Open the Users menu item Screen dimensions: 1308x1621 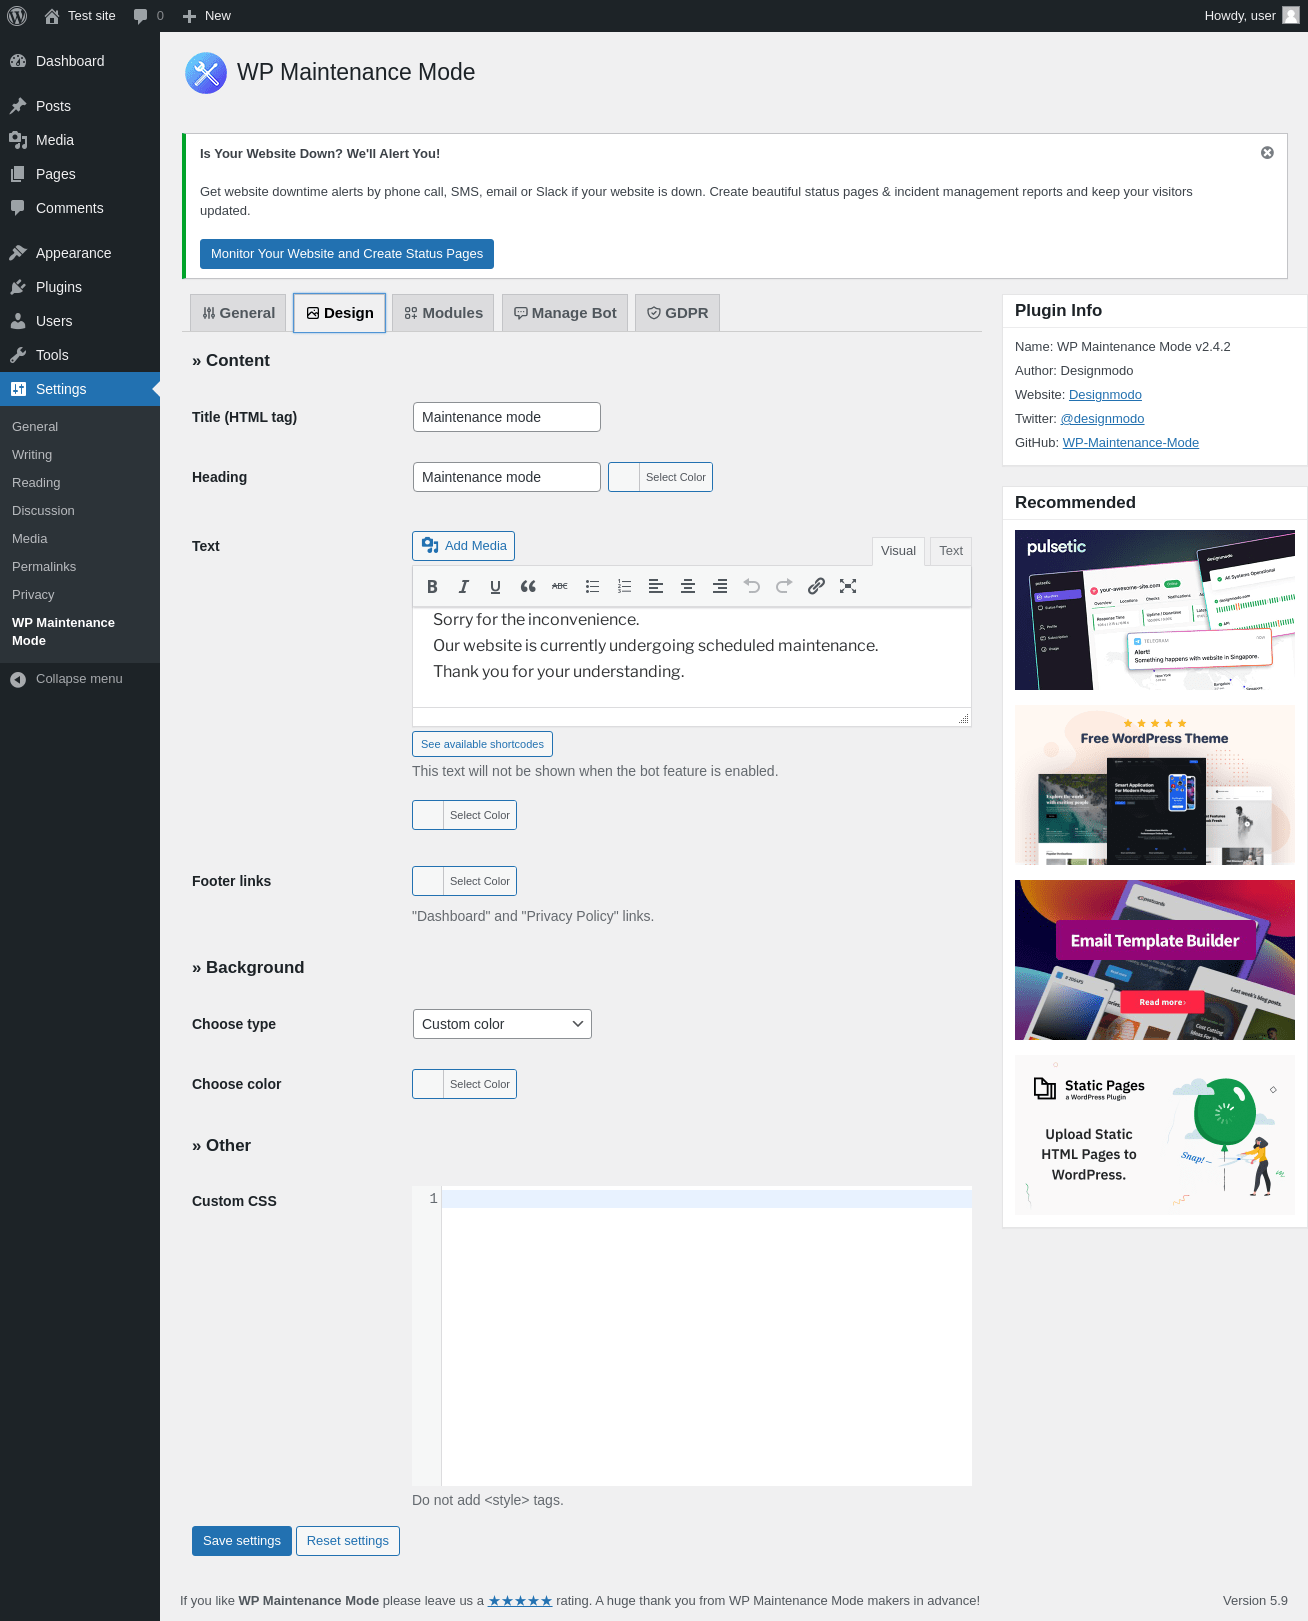coord(80,321)
